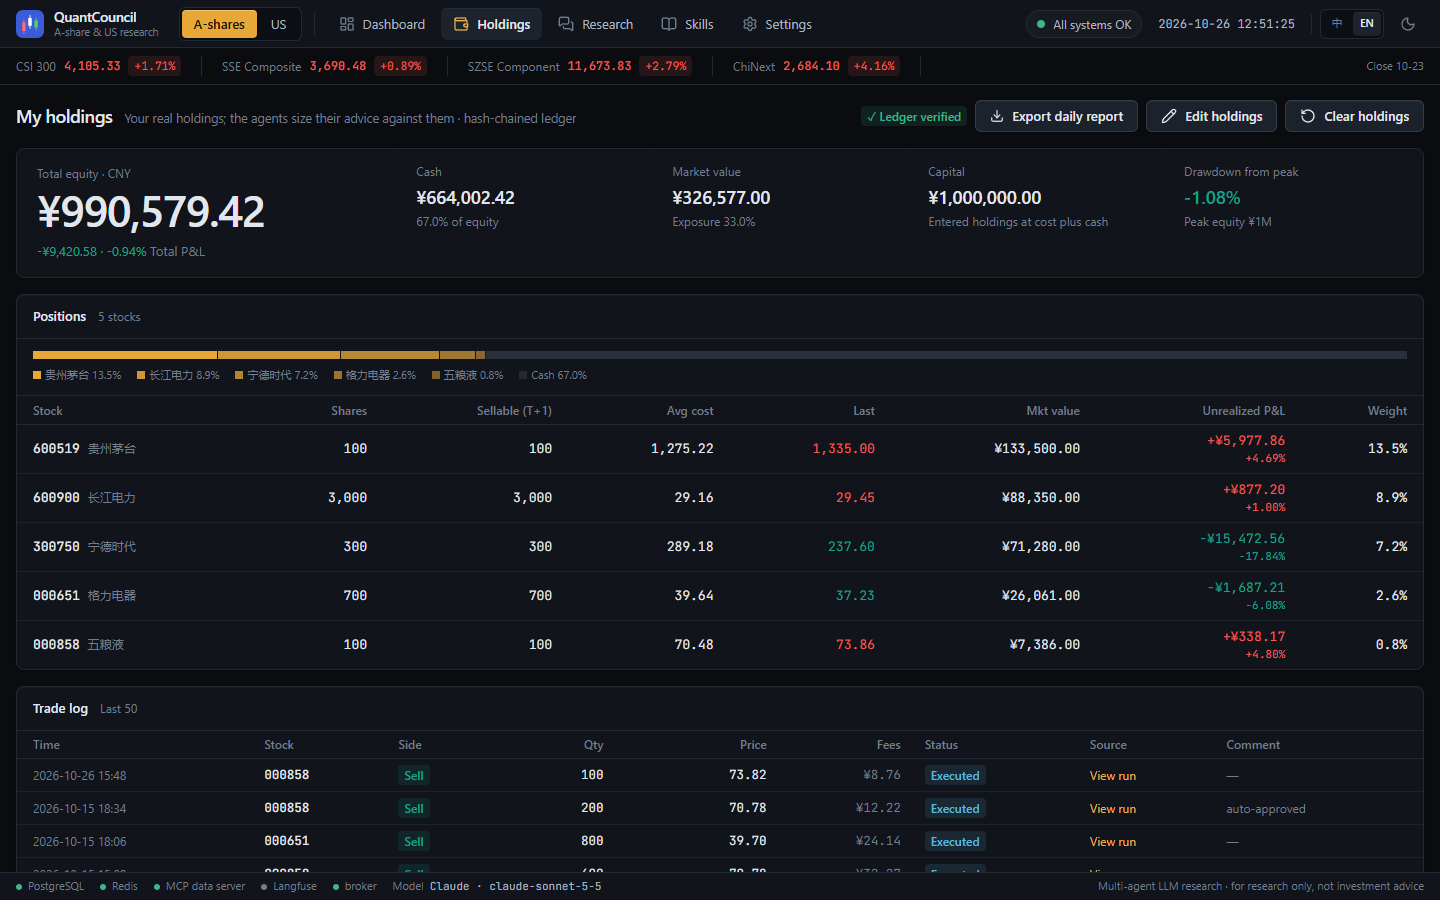Click the Clear holdings button
Screen dimensions: 1440x900
pos(1354,116)
